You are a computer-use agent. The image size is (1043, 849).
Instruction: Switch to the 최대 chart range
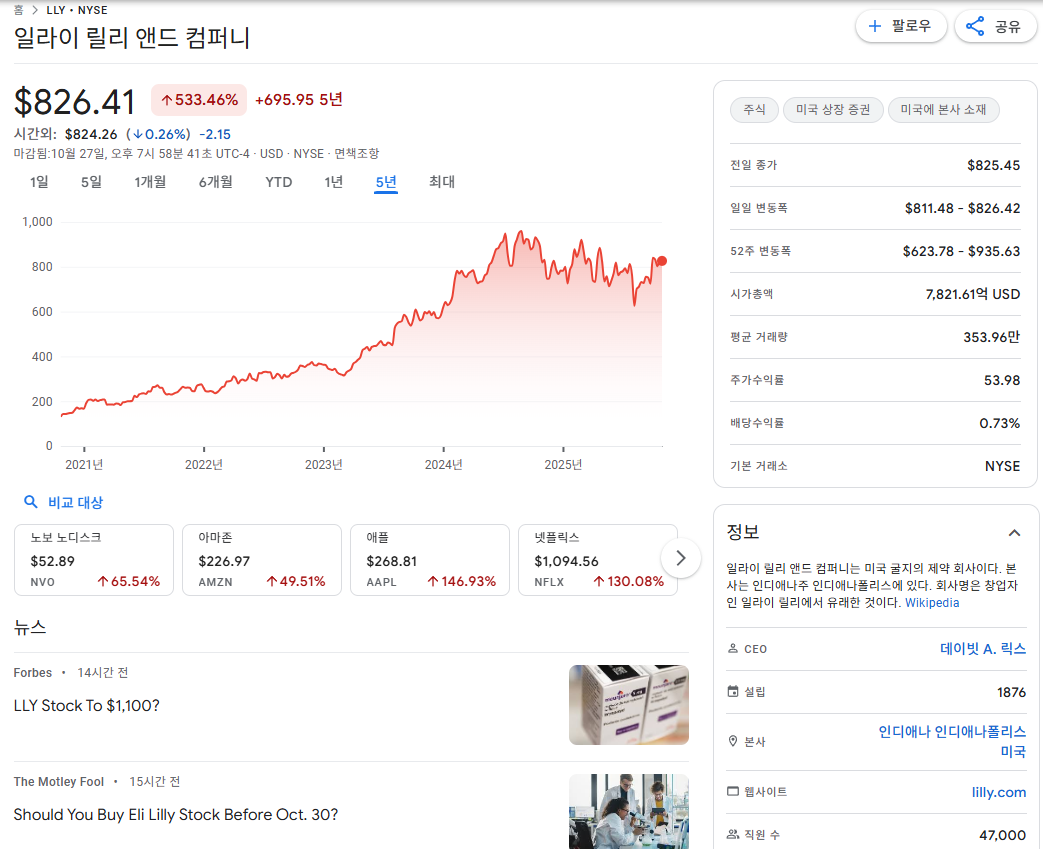point(442,182)
